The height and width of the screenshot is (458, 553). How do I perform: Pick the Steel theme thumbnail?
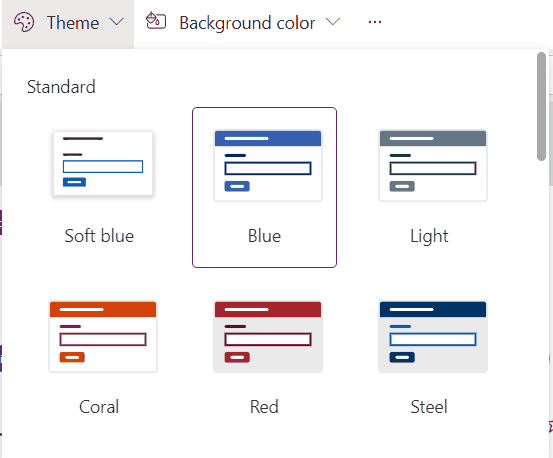click(x=433, y=337)
